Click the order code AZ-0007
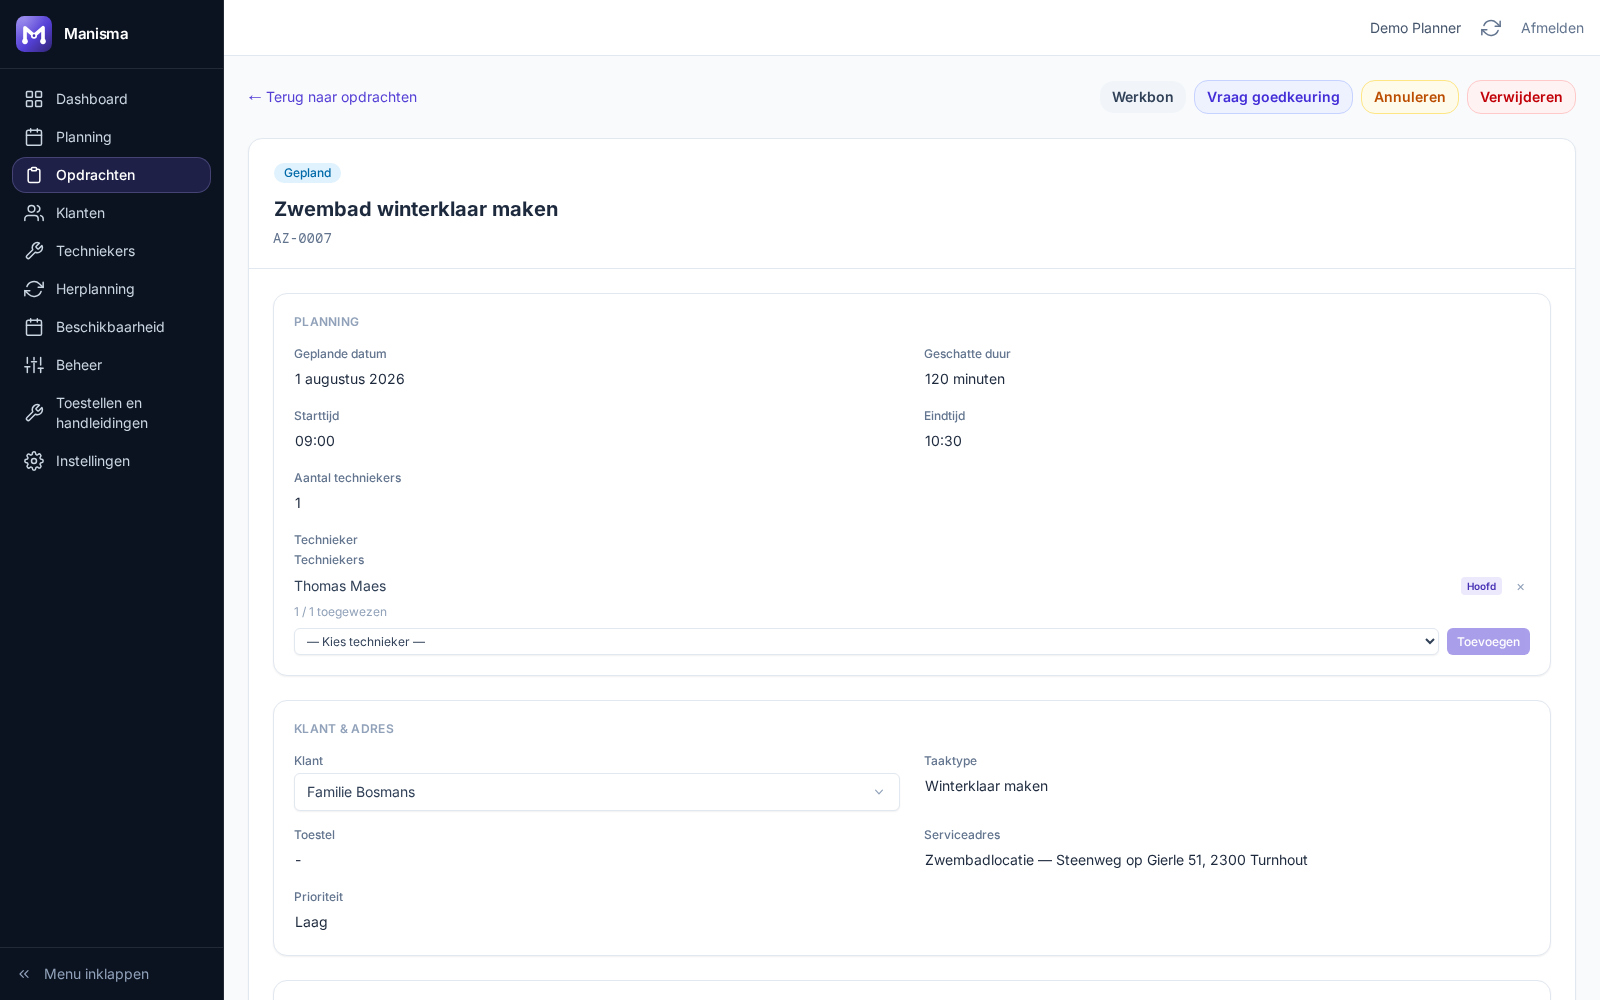The width and height of the screenshot is (1600, 1000). click(302, 238)
